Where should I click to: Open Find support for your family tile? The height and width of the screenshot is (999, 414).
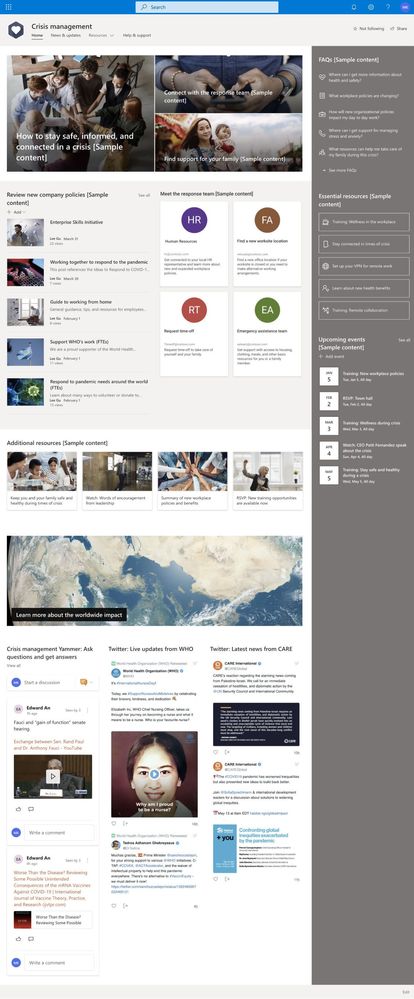click(229, 143)
